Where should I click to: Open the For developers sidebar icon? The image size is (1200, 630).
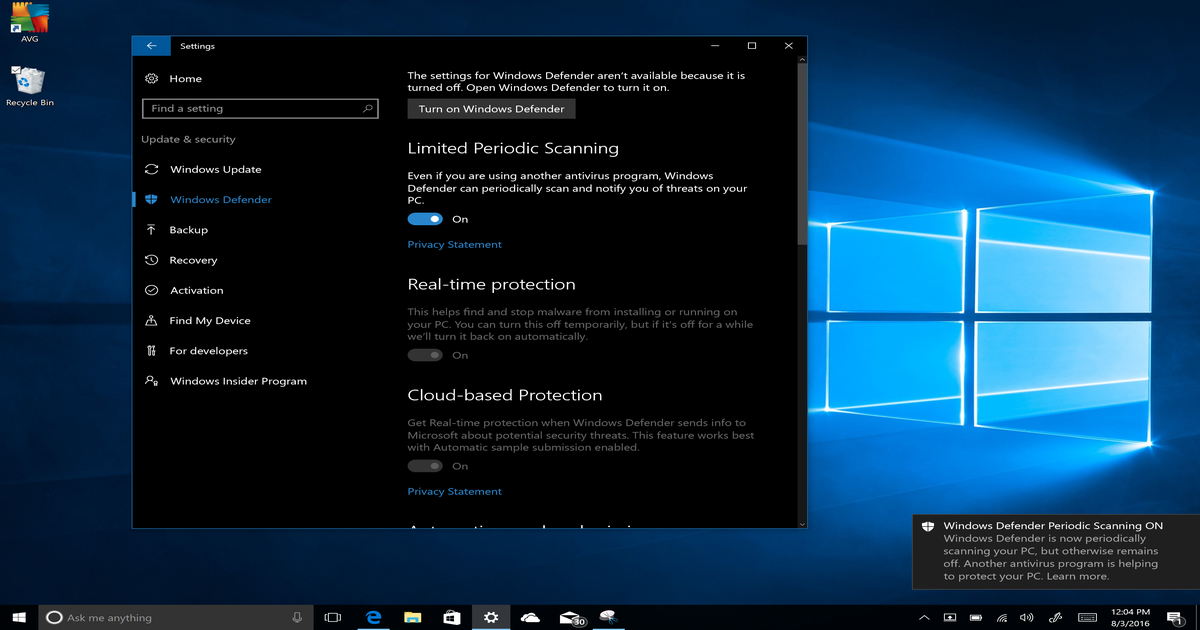(151, 350)
